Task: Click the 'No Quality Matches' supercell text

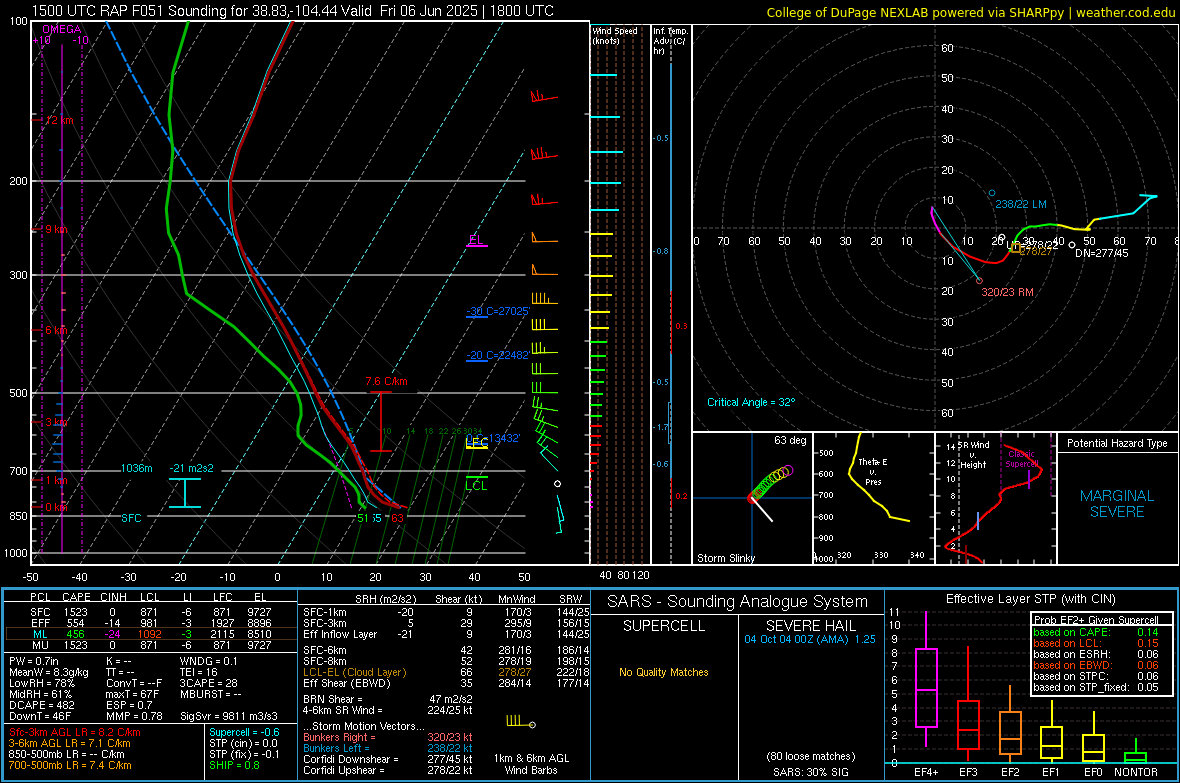Action: [664, 672]
